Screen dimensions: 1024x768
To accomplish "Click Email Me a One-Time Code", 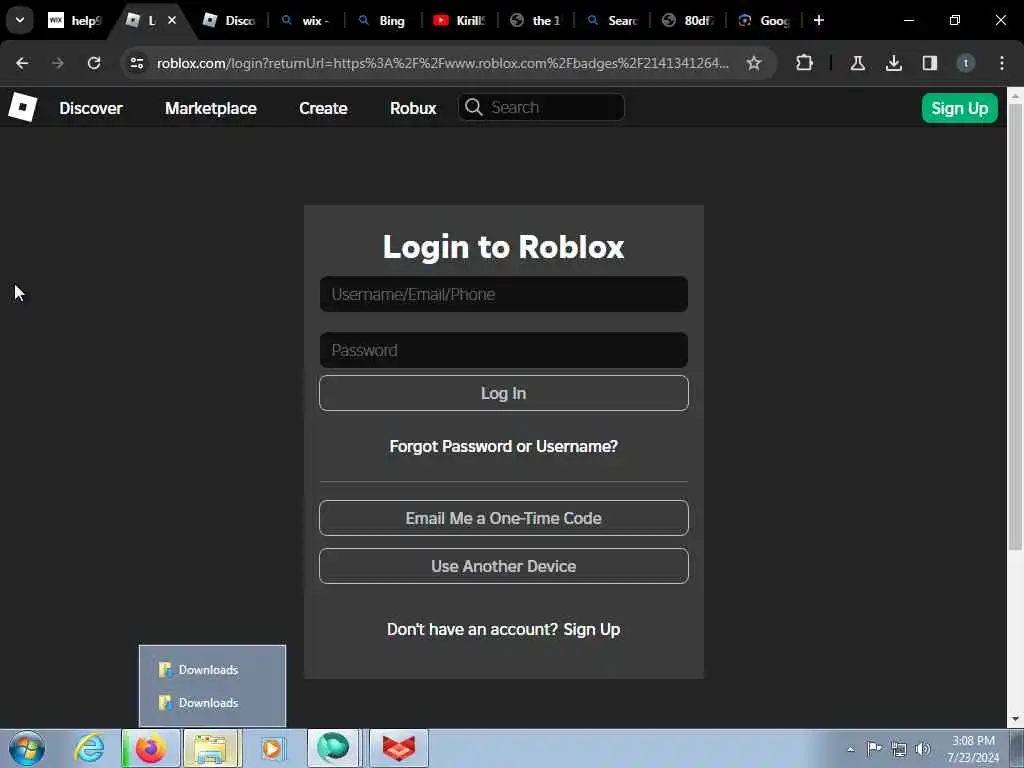I will 504,518.
